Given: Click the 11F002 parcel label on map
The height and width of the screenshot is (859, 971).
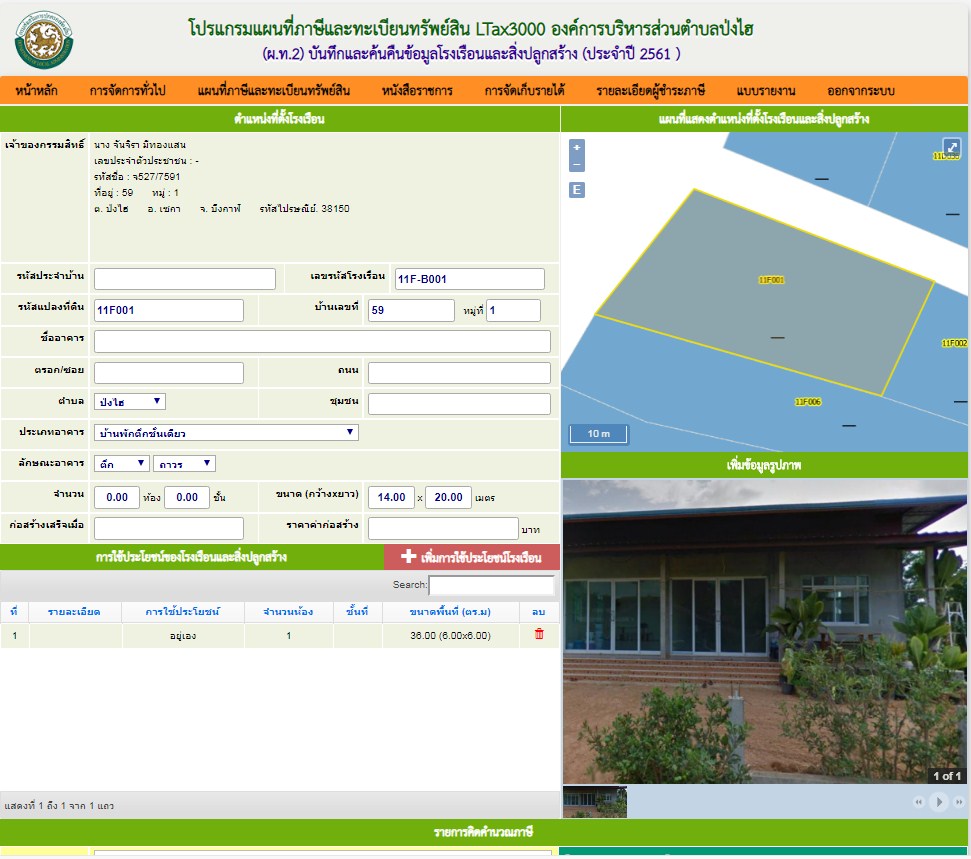Looking at the screenshot, I should coord(954,343).
